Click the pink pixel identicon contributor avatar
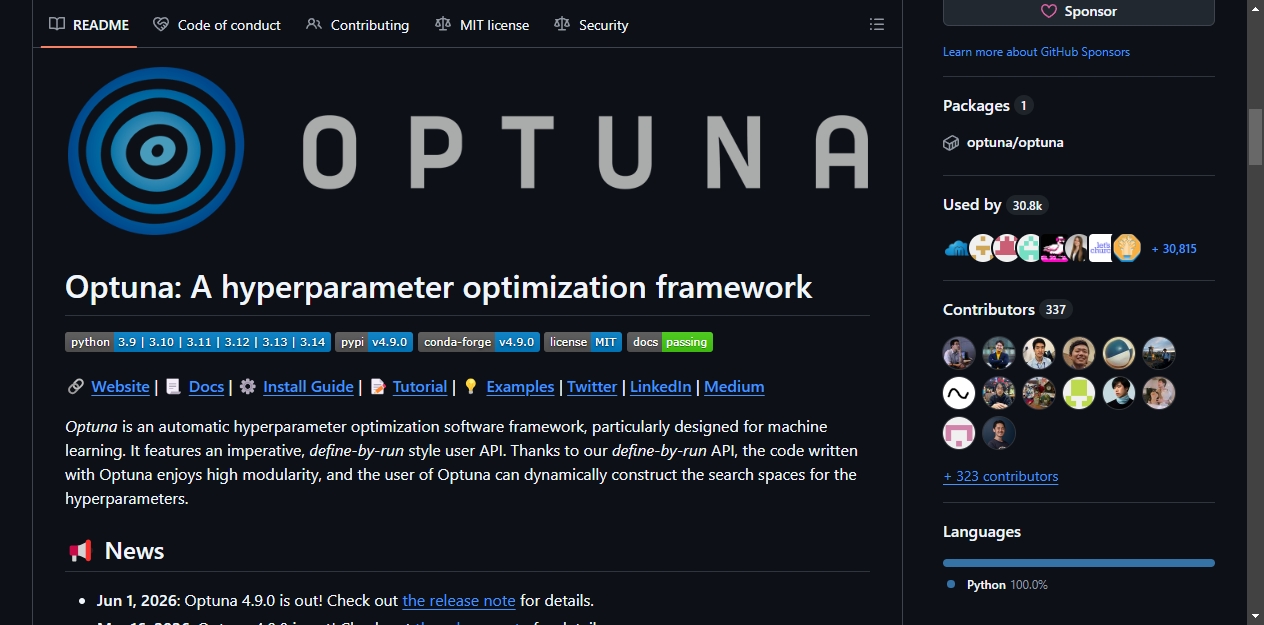 click(x=959, y=433)
